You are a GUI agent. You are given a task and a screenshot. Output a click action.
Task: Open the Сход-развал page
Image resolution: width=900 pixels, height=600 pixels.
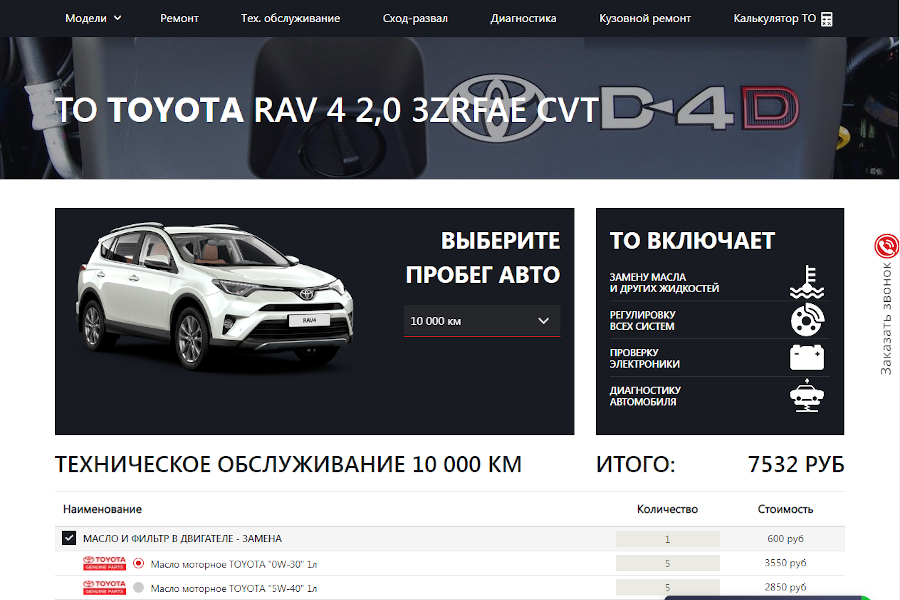click(x=415, y=18)
